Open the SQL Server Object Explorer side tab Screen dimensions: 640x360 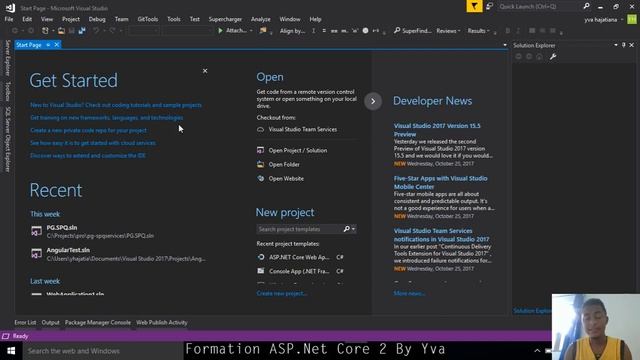[x=7, y=139]
